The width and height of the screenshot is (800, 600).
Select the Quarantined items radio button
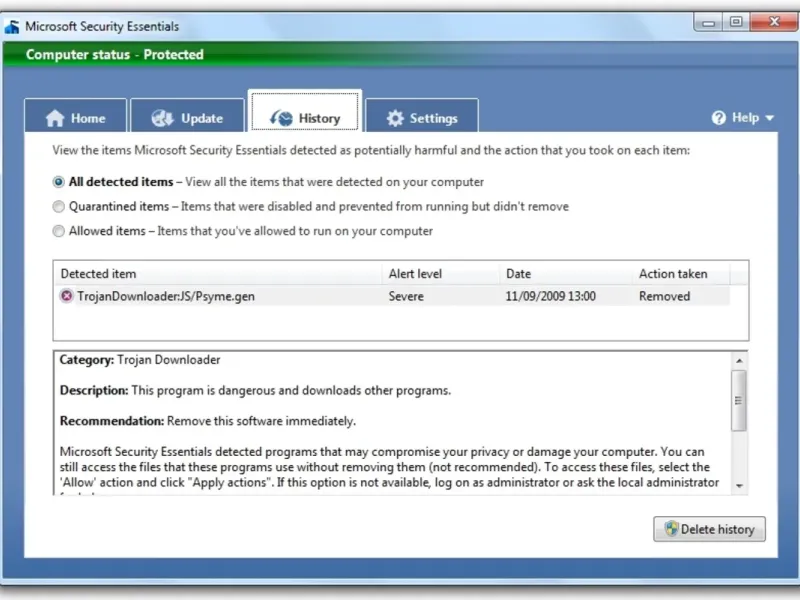pyautogui.click(x=59, y=206)
